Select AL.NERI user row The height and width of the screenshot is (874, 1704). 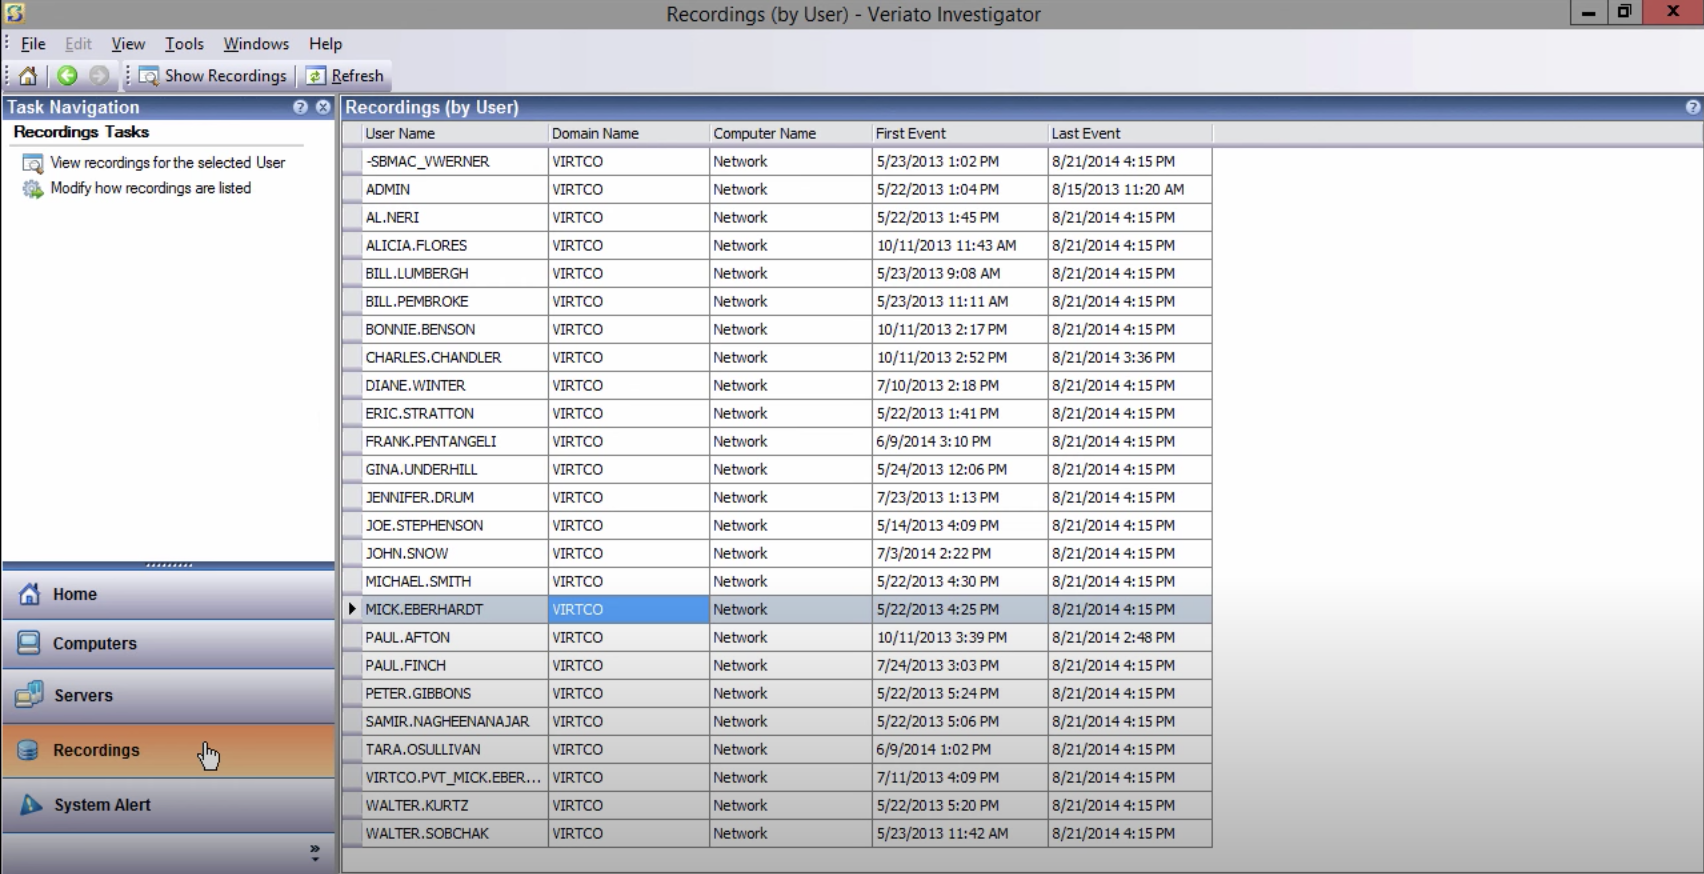[777, 217]
